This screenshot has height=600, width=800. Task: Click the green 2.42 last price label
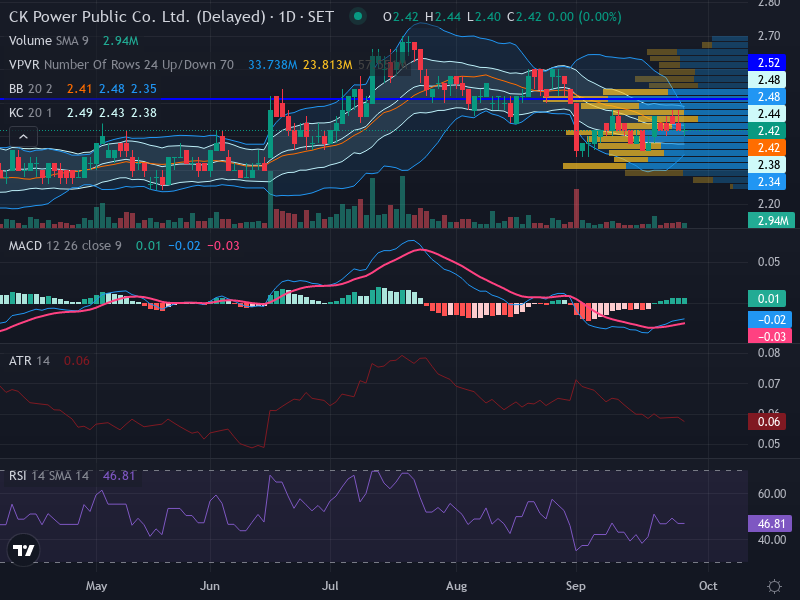click(x=768, y=131)
